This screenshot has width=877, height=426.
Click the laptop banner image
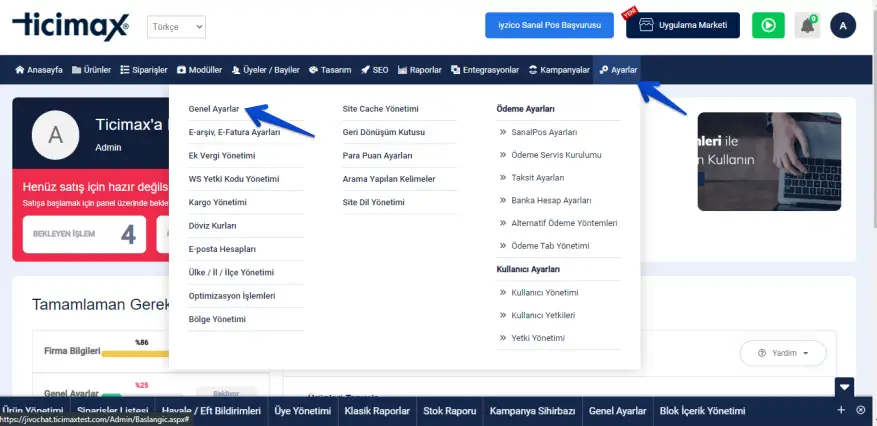tap(769, 162)
